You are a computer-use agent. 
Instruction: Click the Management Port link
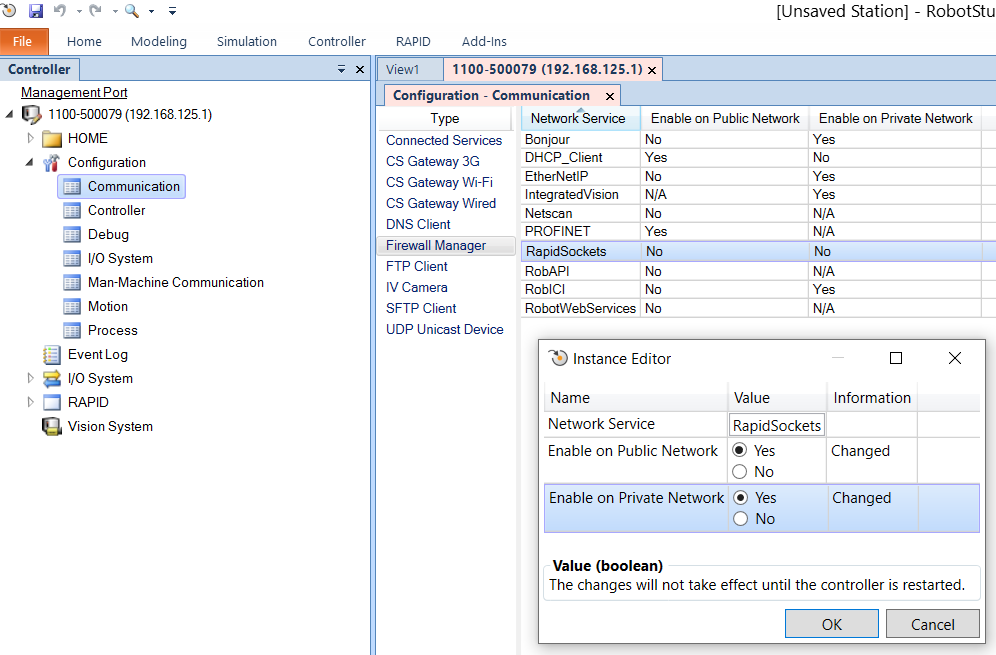pos(74,92)
